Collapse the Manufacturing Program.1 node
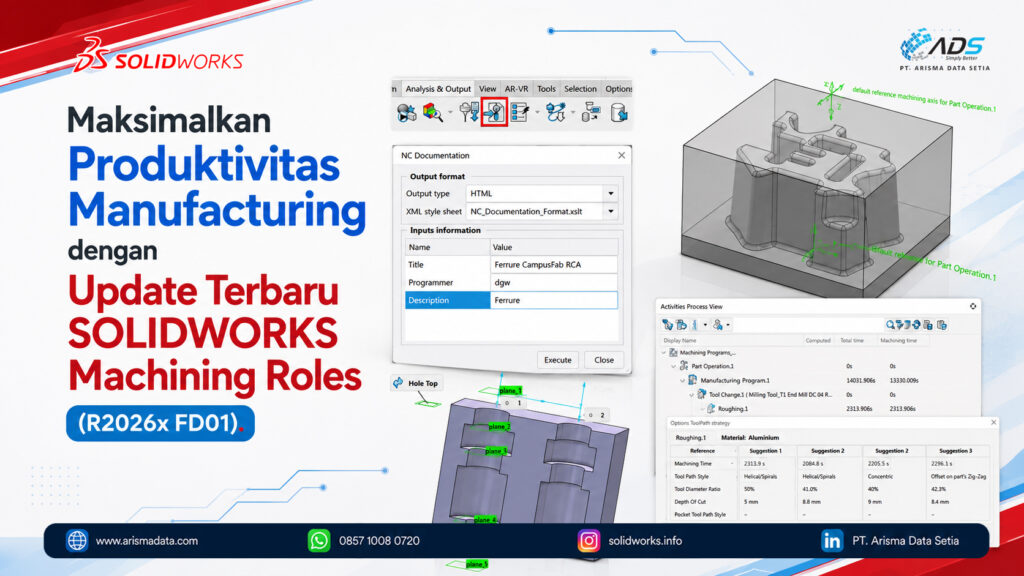1024x576 pixels. coord(682,380)
